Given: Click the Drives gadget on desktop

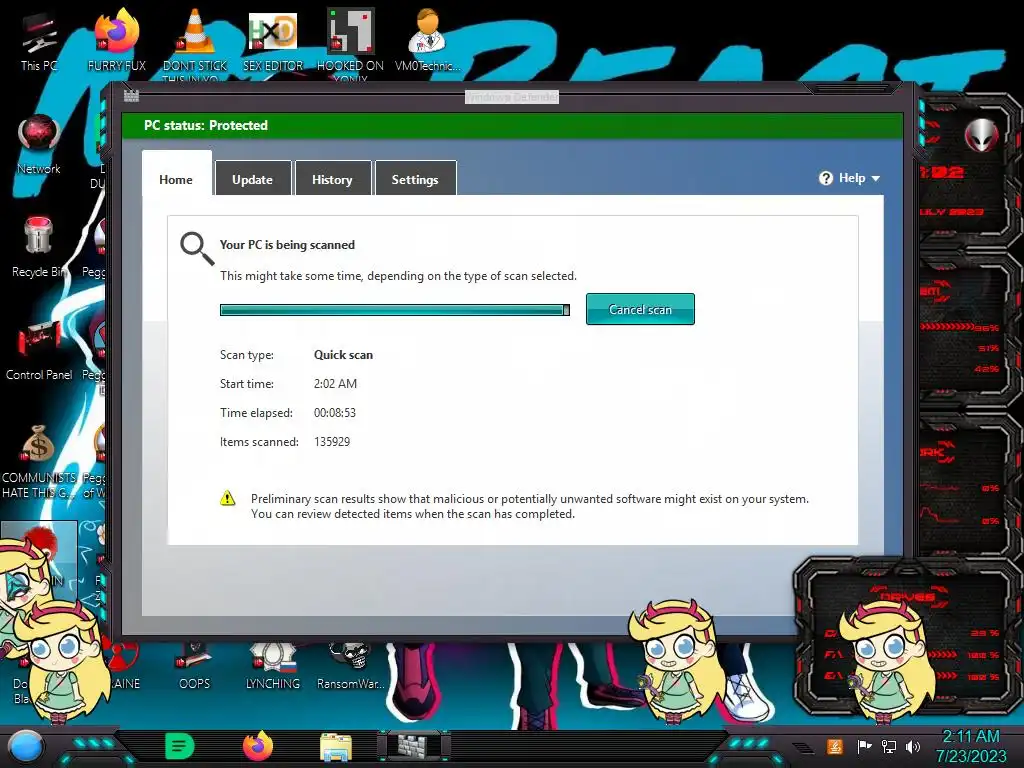Looking at the screenshot, I should pos(908,637).
